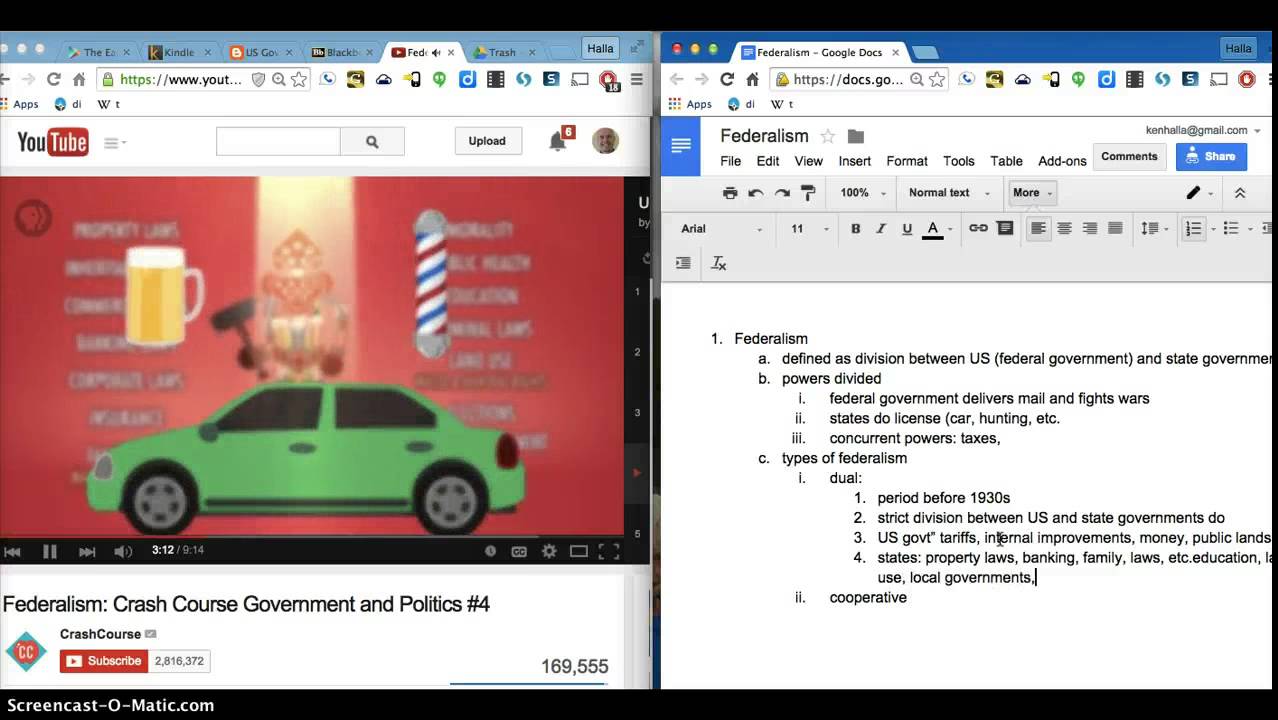
Task: Open the Normal text style dropdown
Action: pos(949,193)
